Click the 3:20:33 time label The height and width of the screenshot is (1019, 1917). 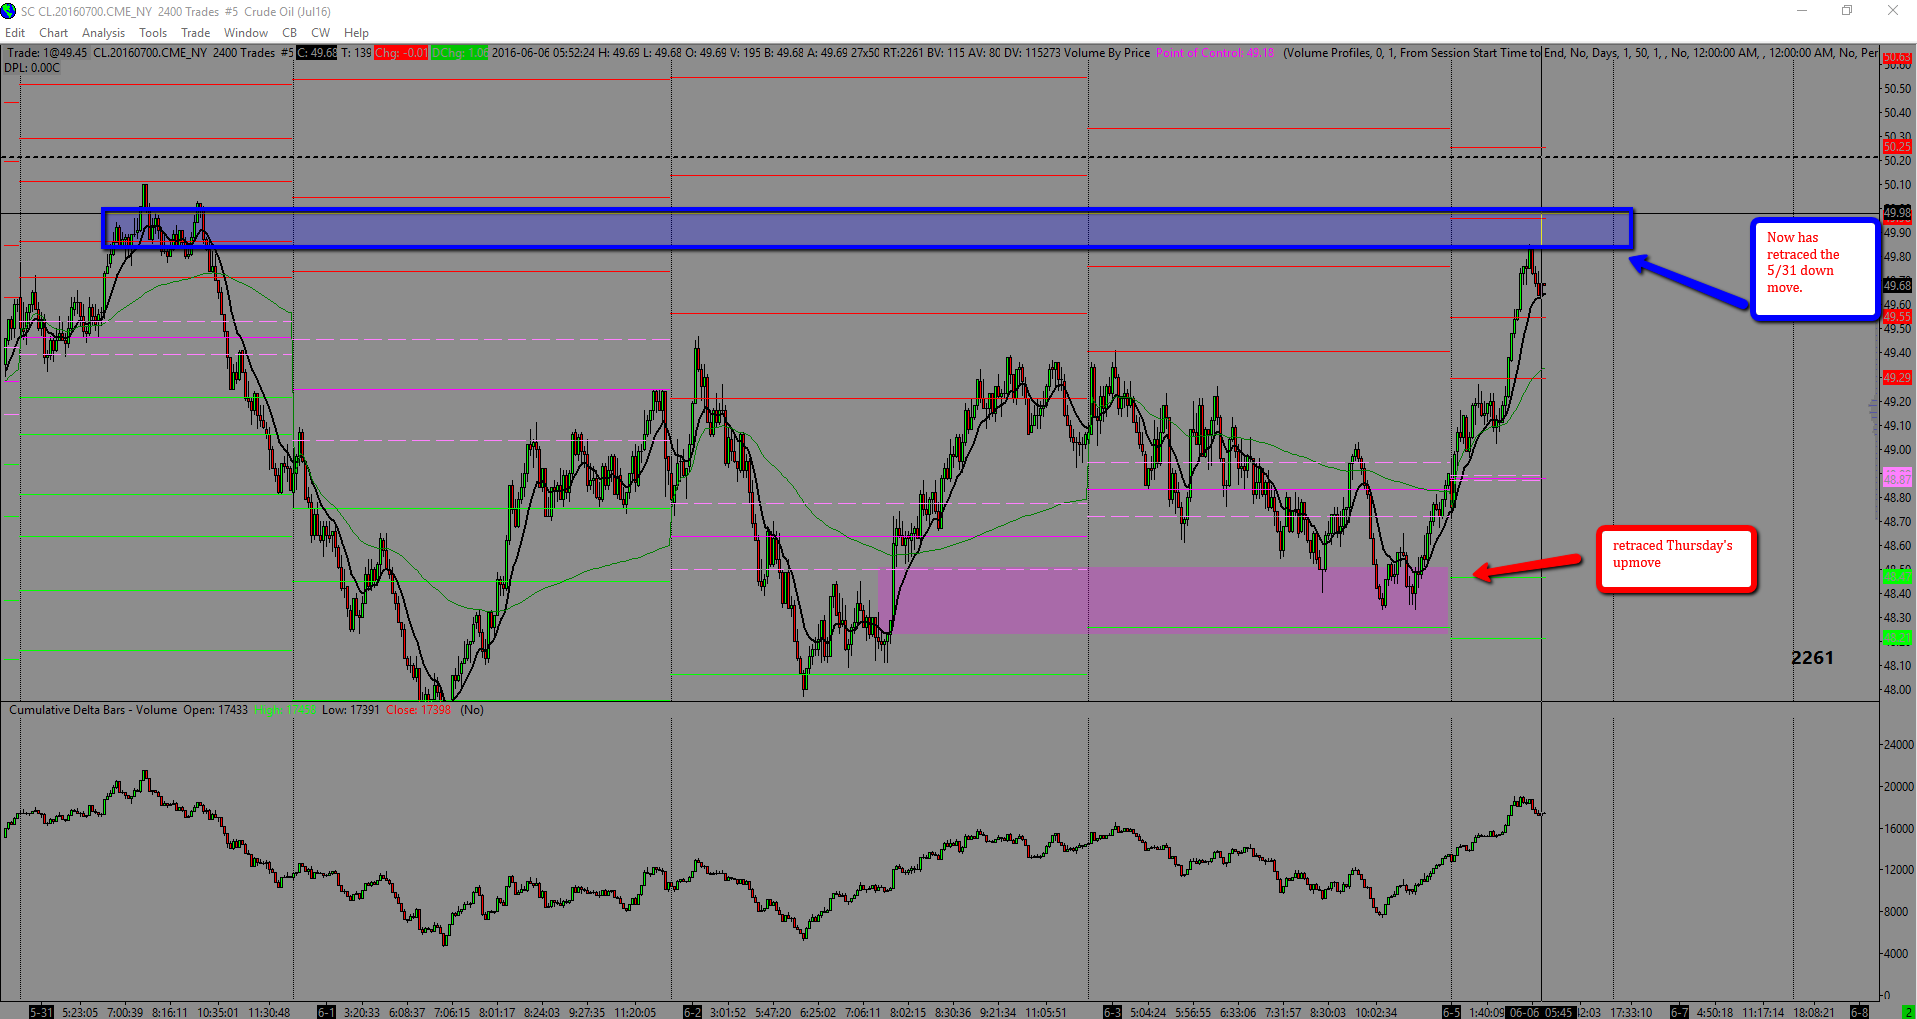(x=362, y=1012)
